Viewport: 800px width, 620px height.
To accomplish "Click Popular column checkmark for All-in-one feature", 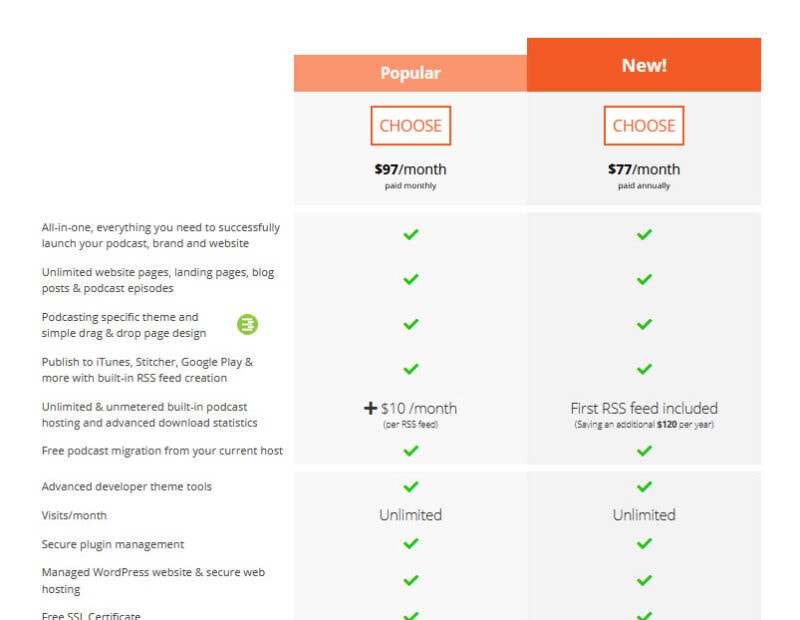I will [411, 234].
